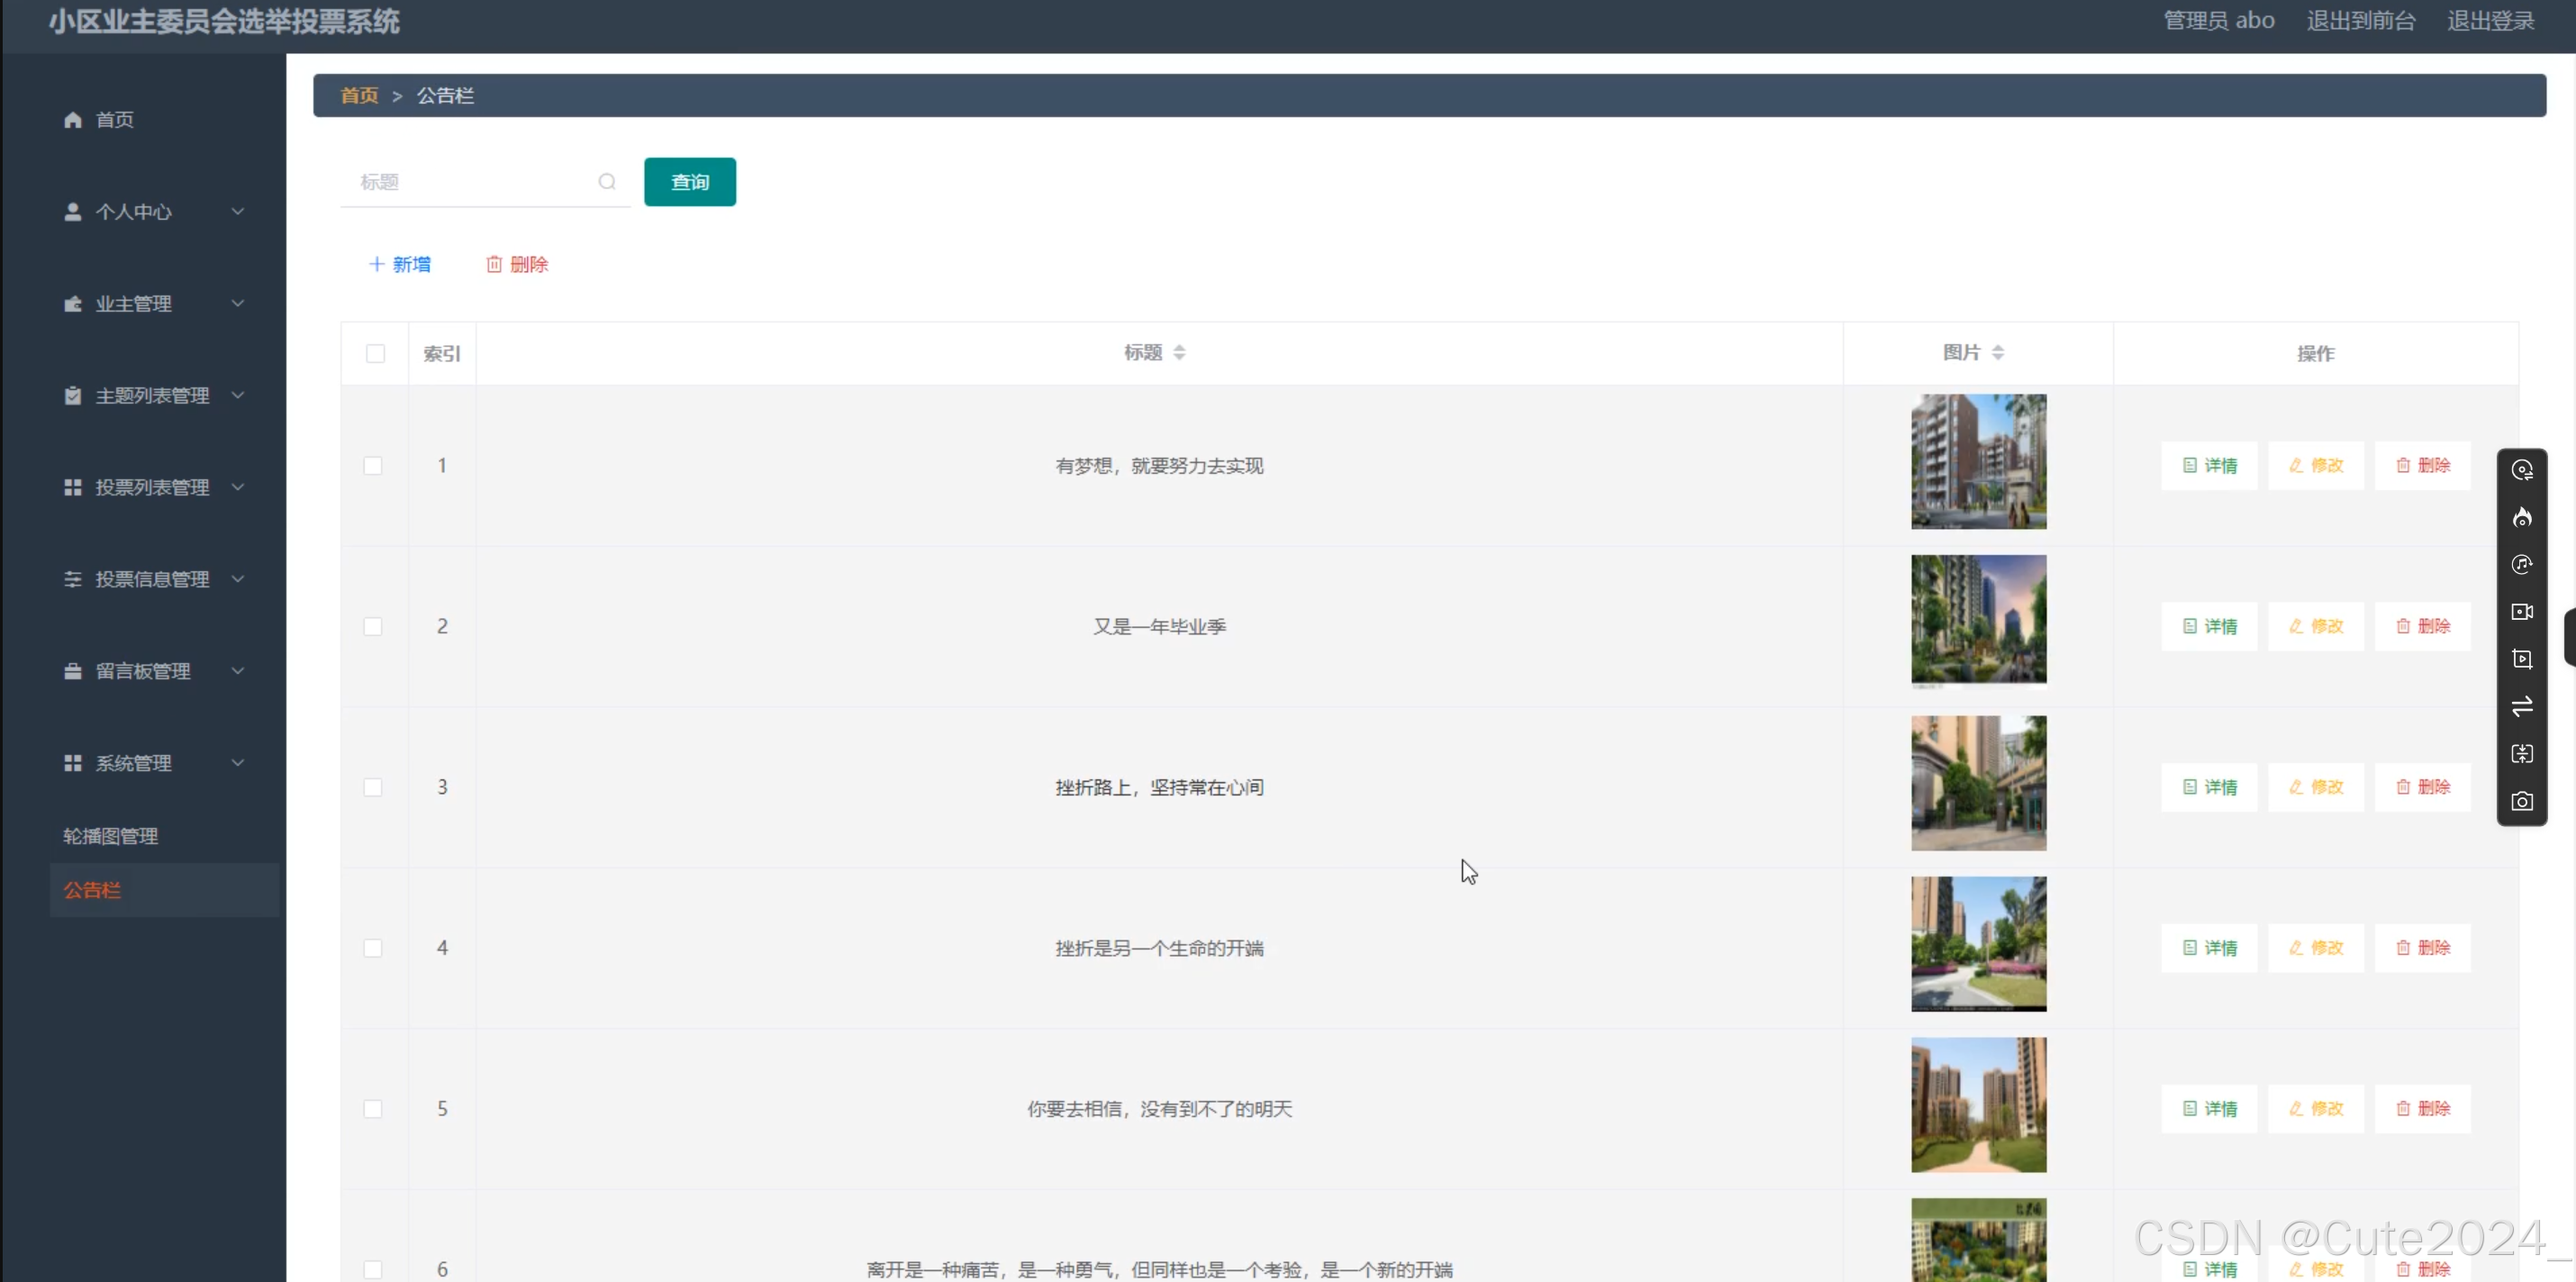The width and height of the screenshot is (2576, 1282).
Task: Open 详情 for row 有梦想，就要努力去实现
Action: (x=2209, y=466)
